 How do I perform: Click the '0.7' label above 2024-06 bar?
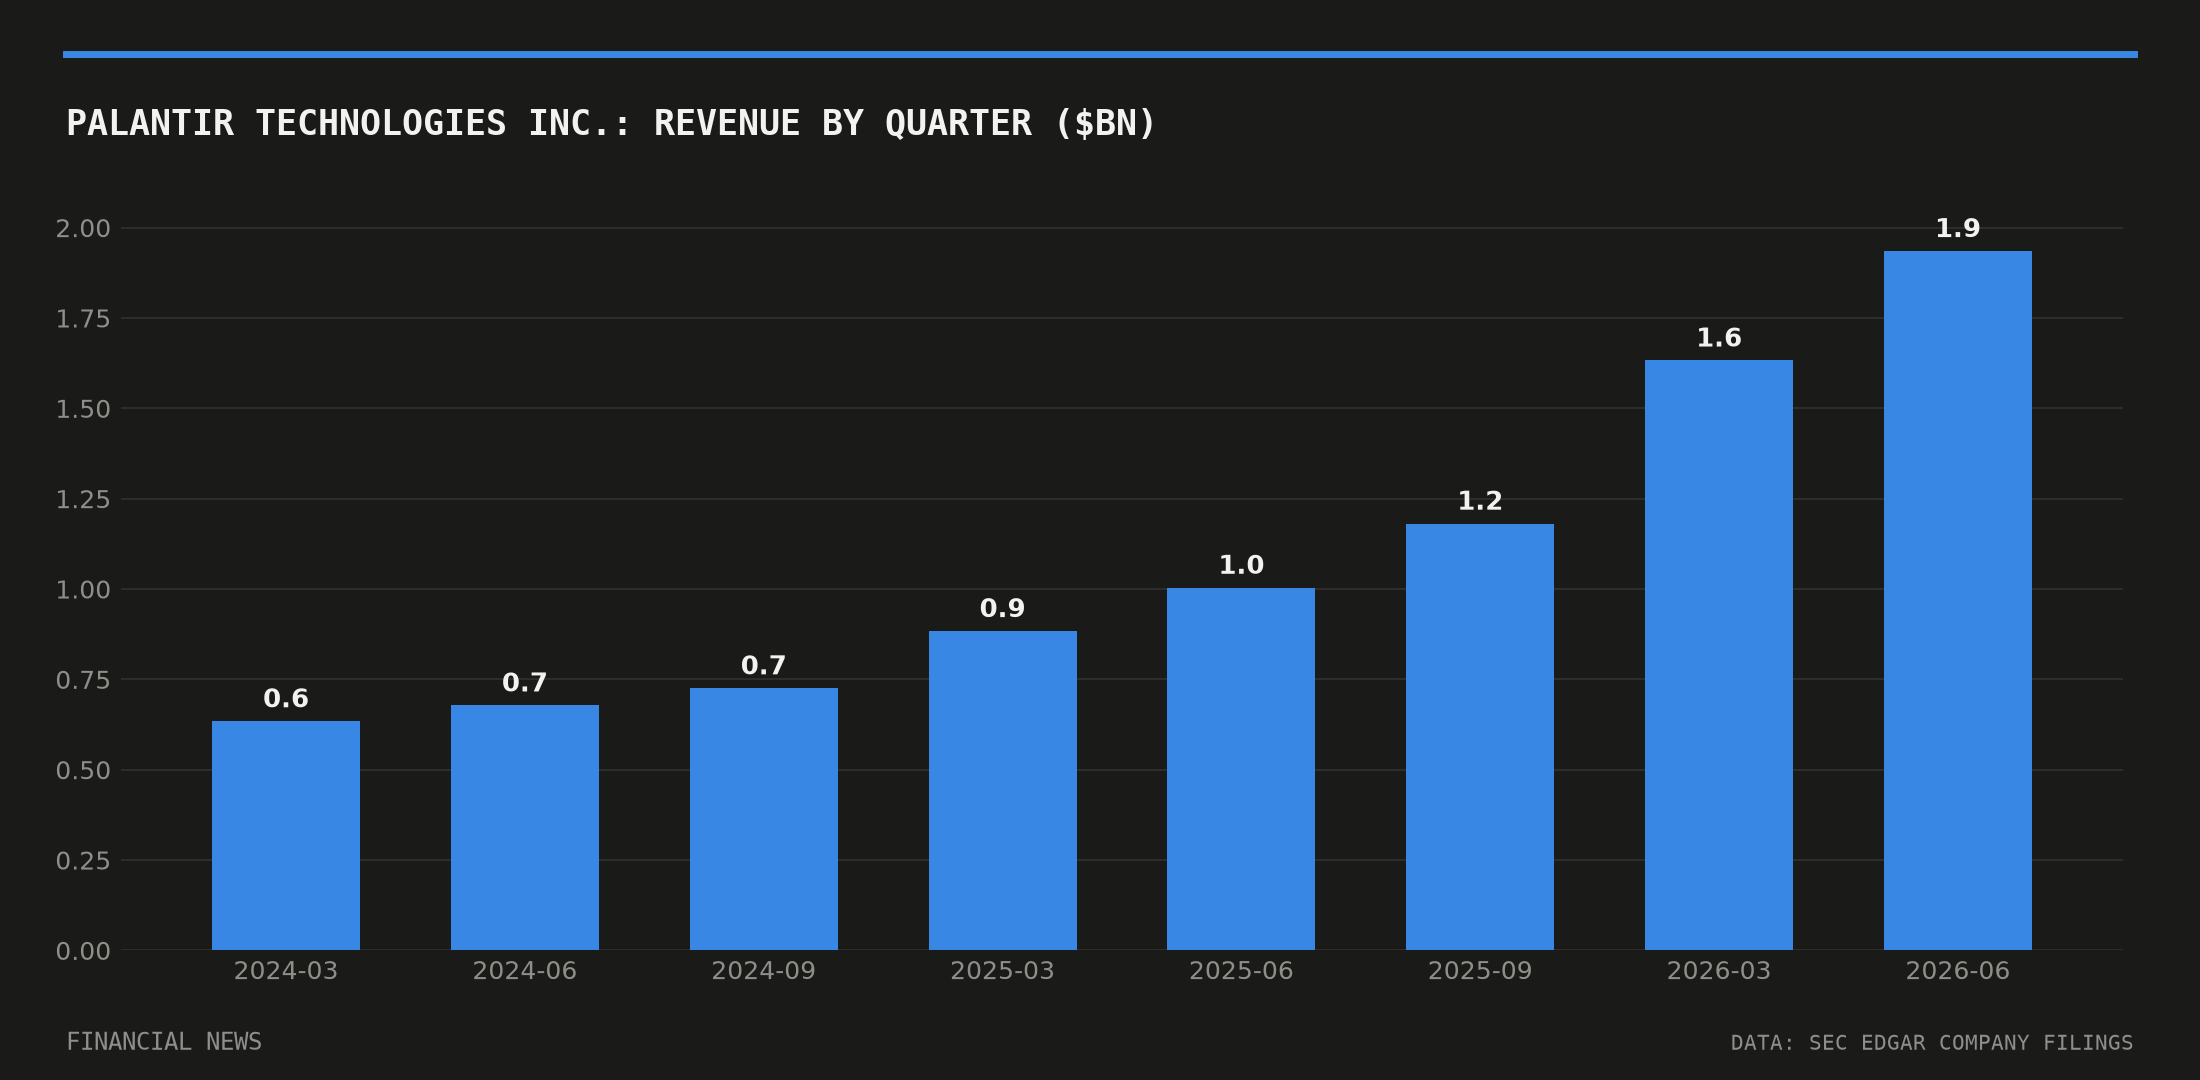[x=525, y=683]
